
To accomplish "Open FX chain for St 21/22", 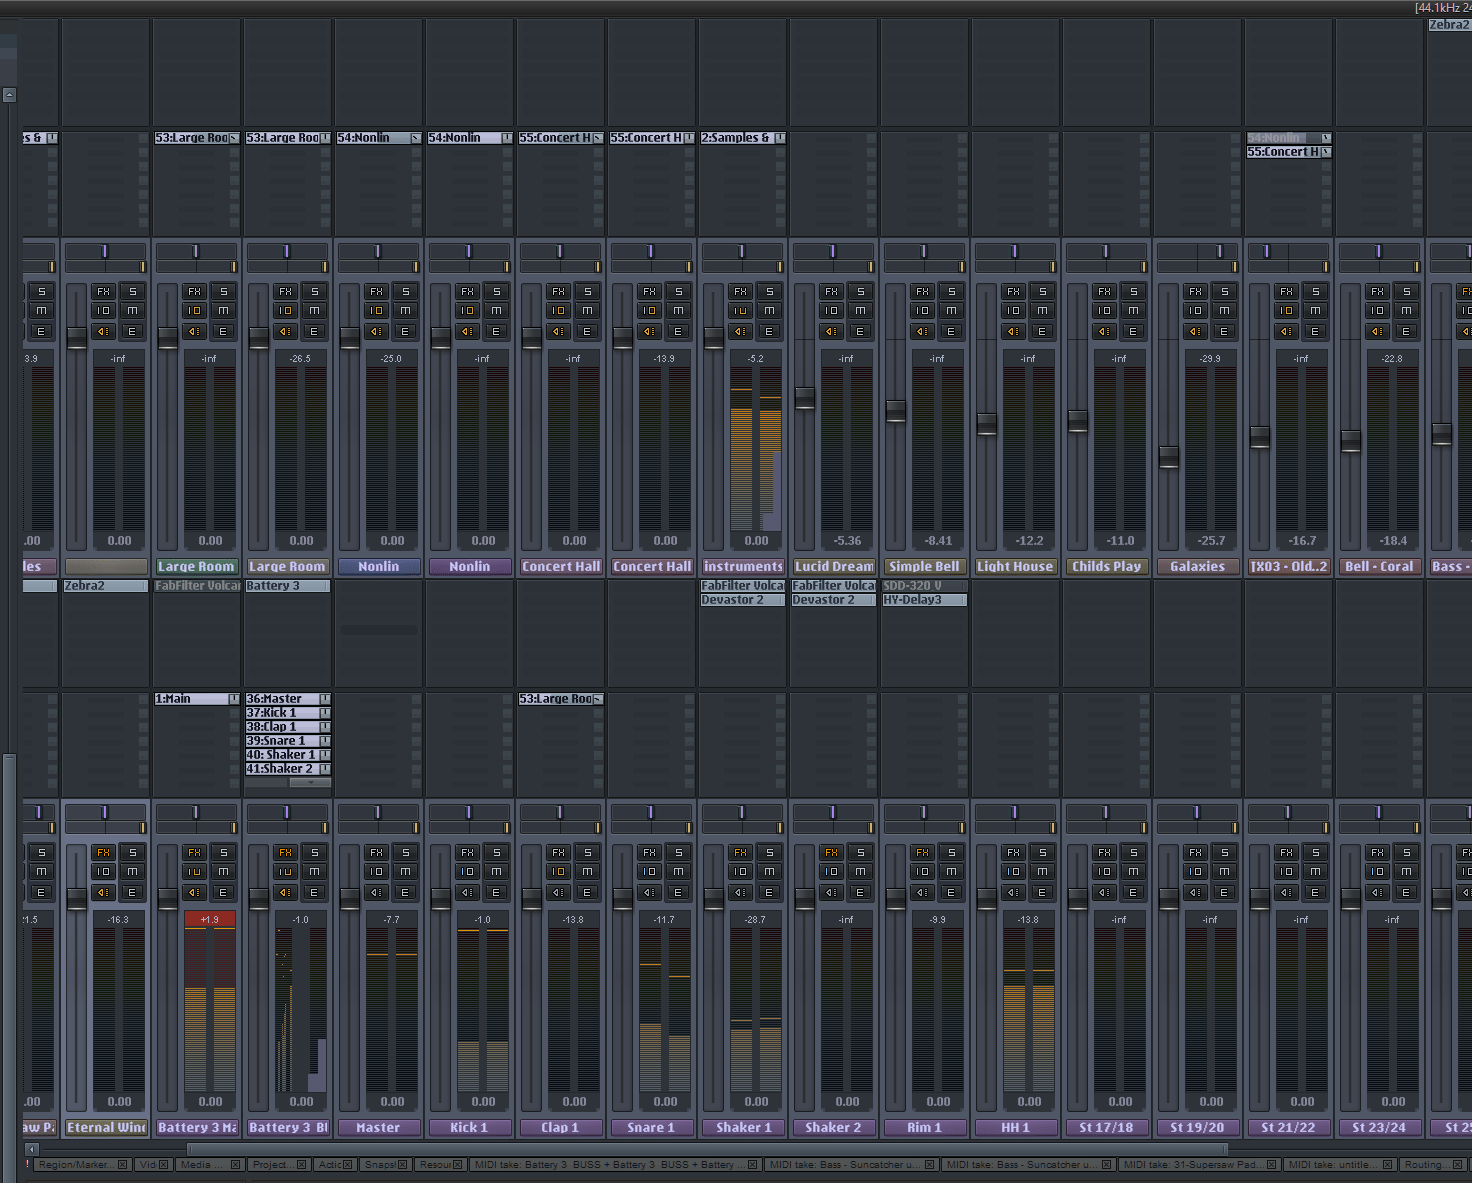I will pos(1286,852).
